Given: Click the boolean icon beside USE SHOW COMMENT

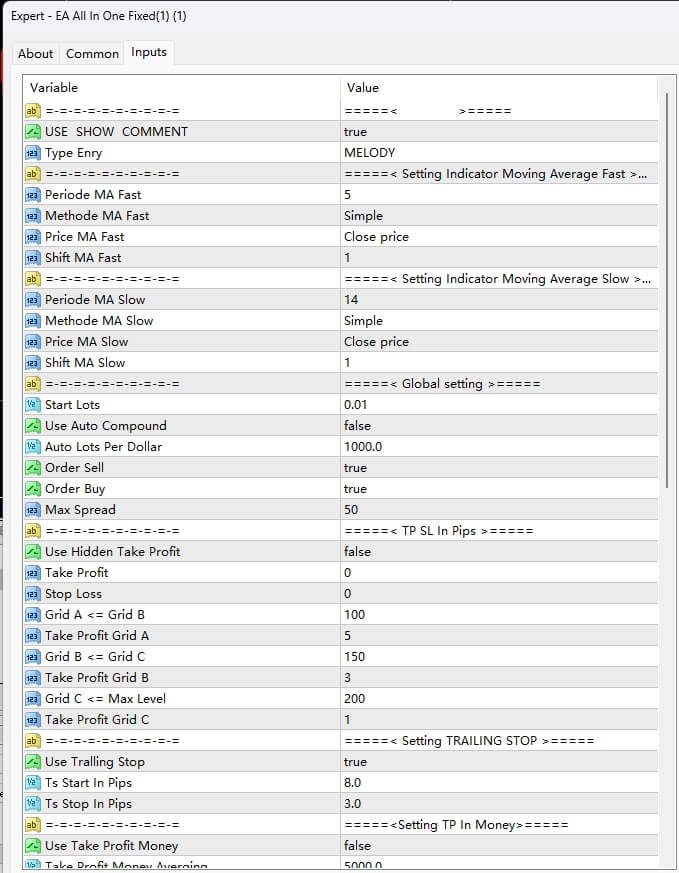Looking at the screenshot, I should coord(32,132).
